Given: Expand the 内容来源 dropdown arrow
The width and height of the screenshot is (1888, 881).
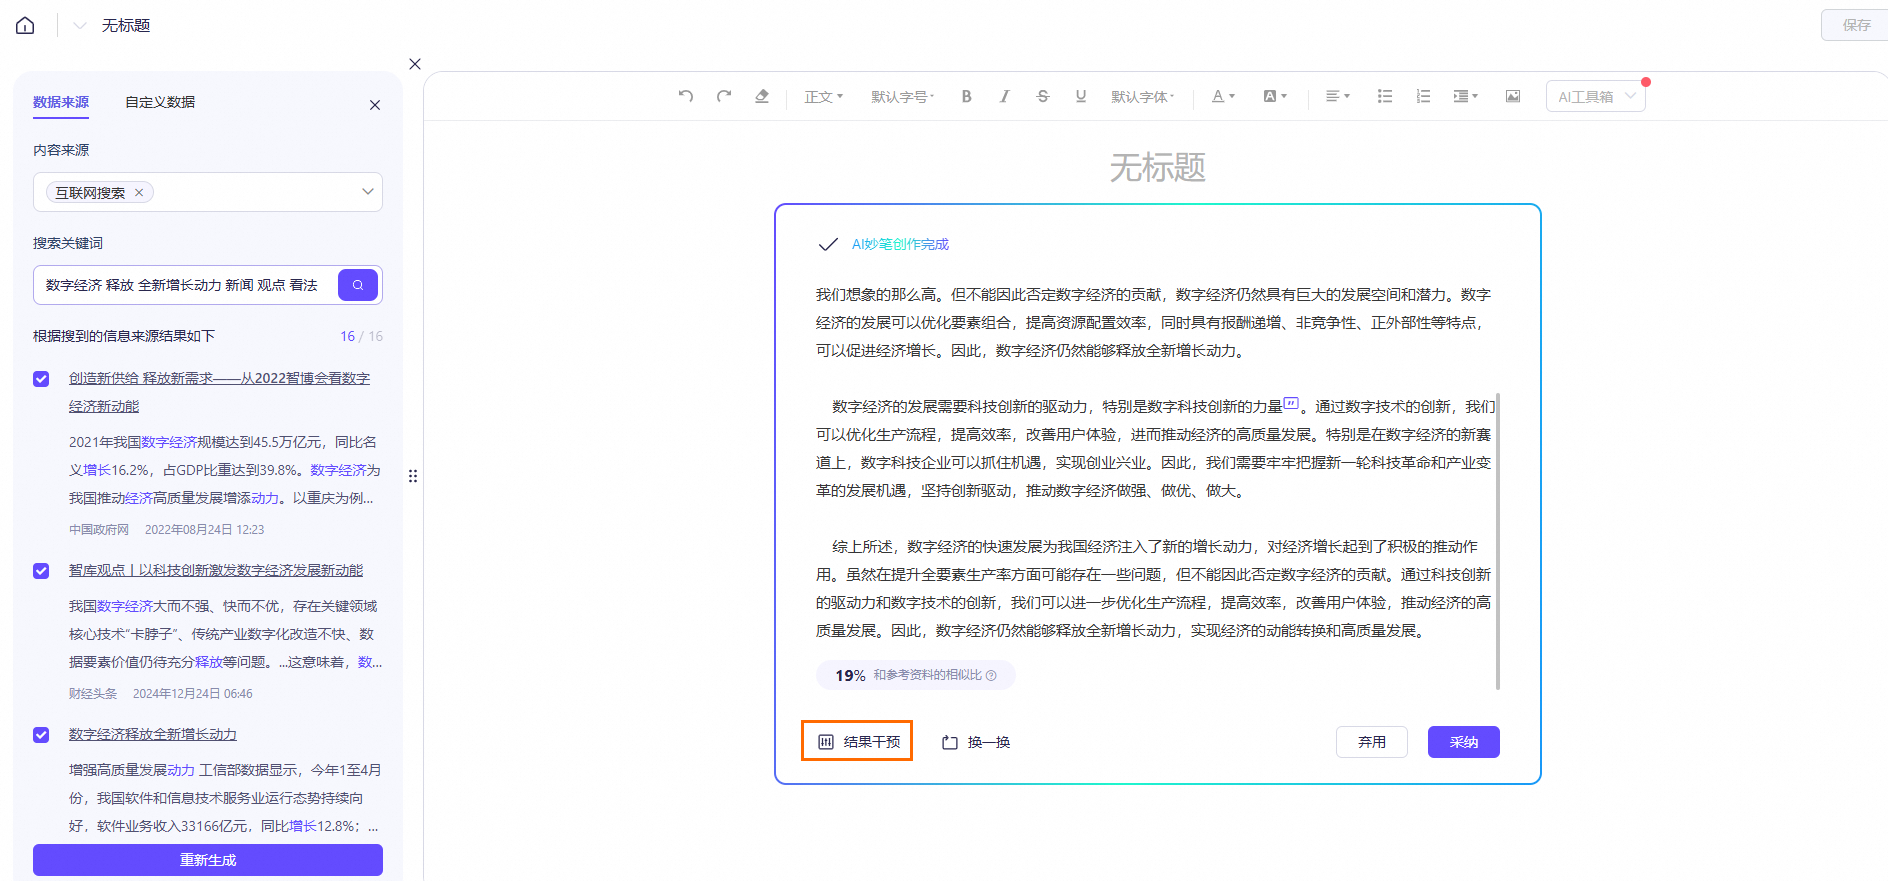Looking at the screenshot, I should [367, 192].
